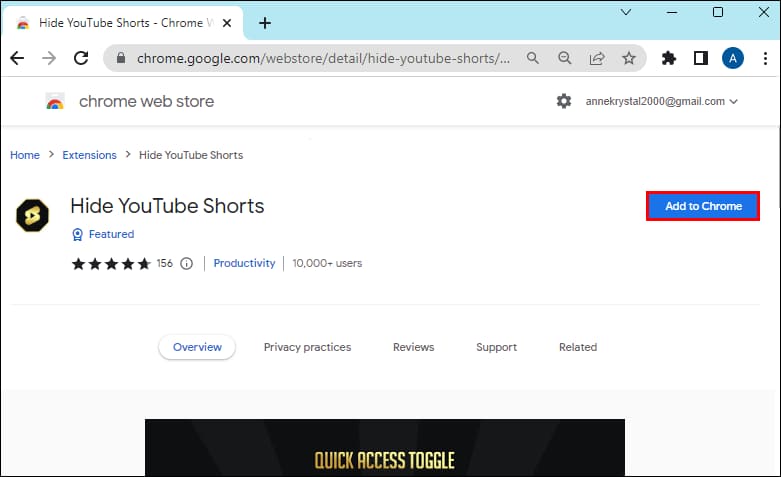Switch to the Privacy practices tab
The image size is (781, 477).
307,347
